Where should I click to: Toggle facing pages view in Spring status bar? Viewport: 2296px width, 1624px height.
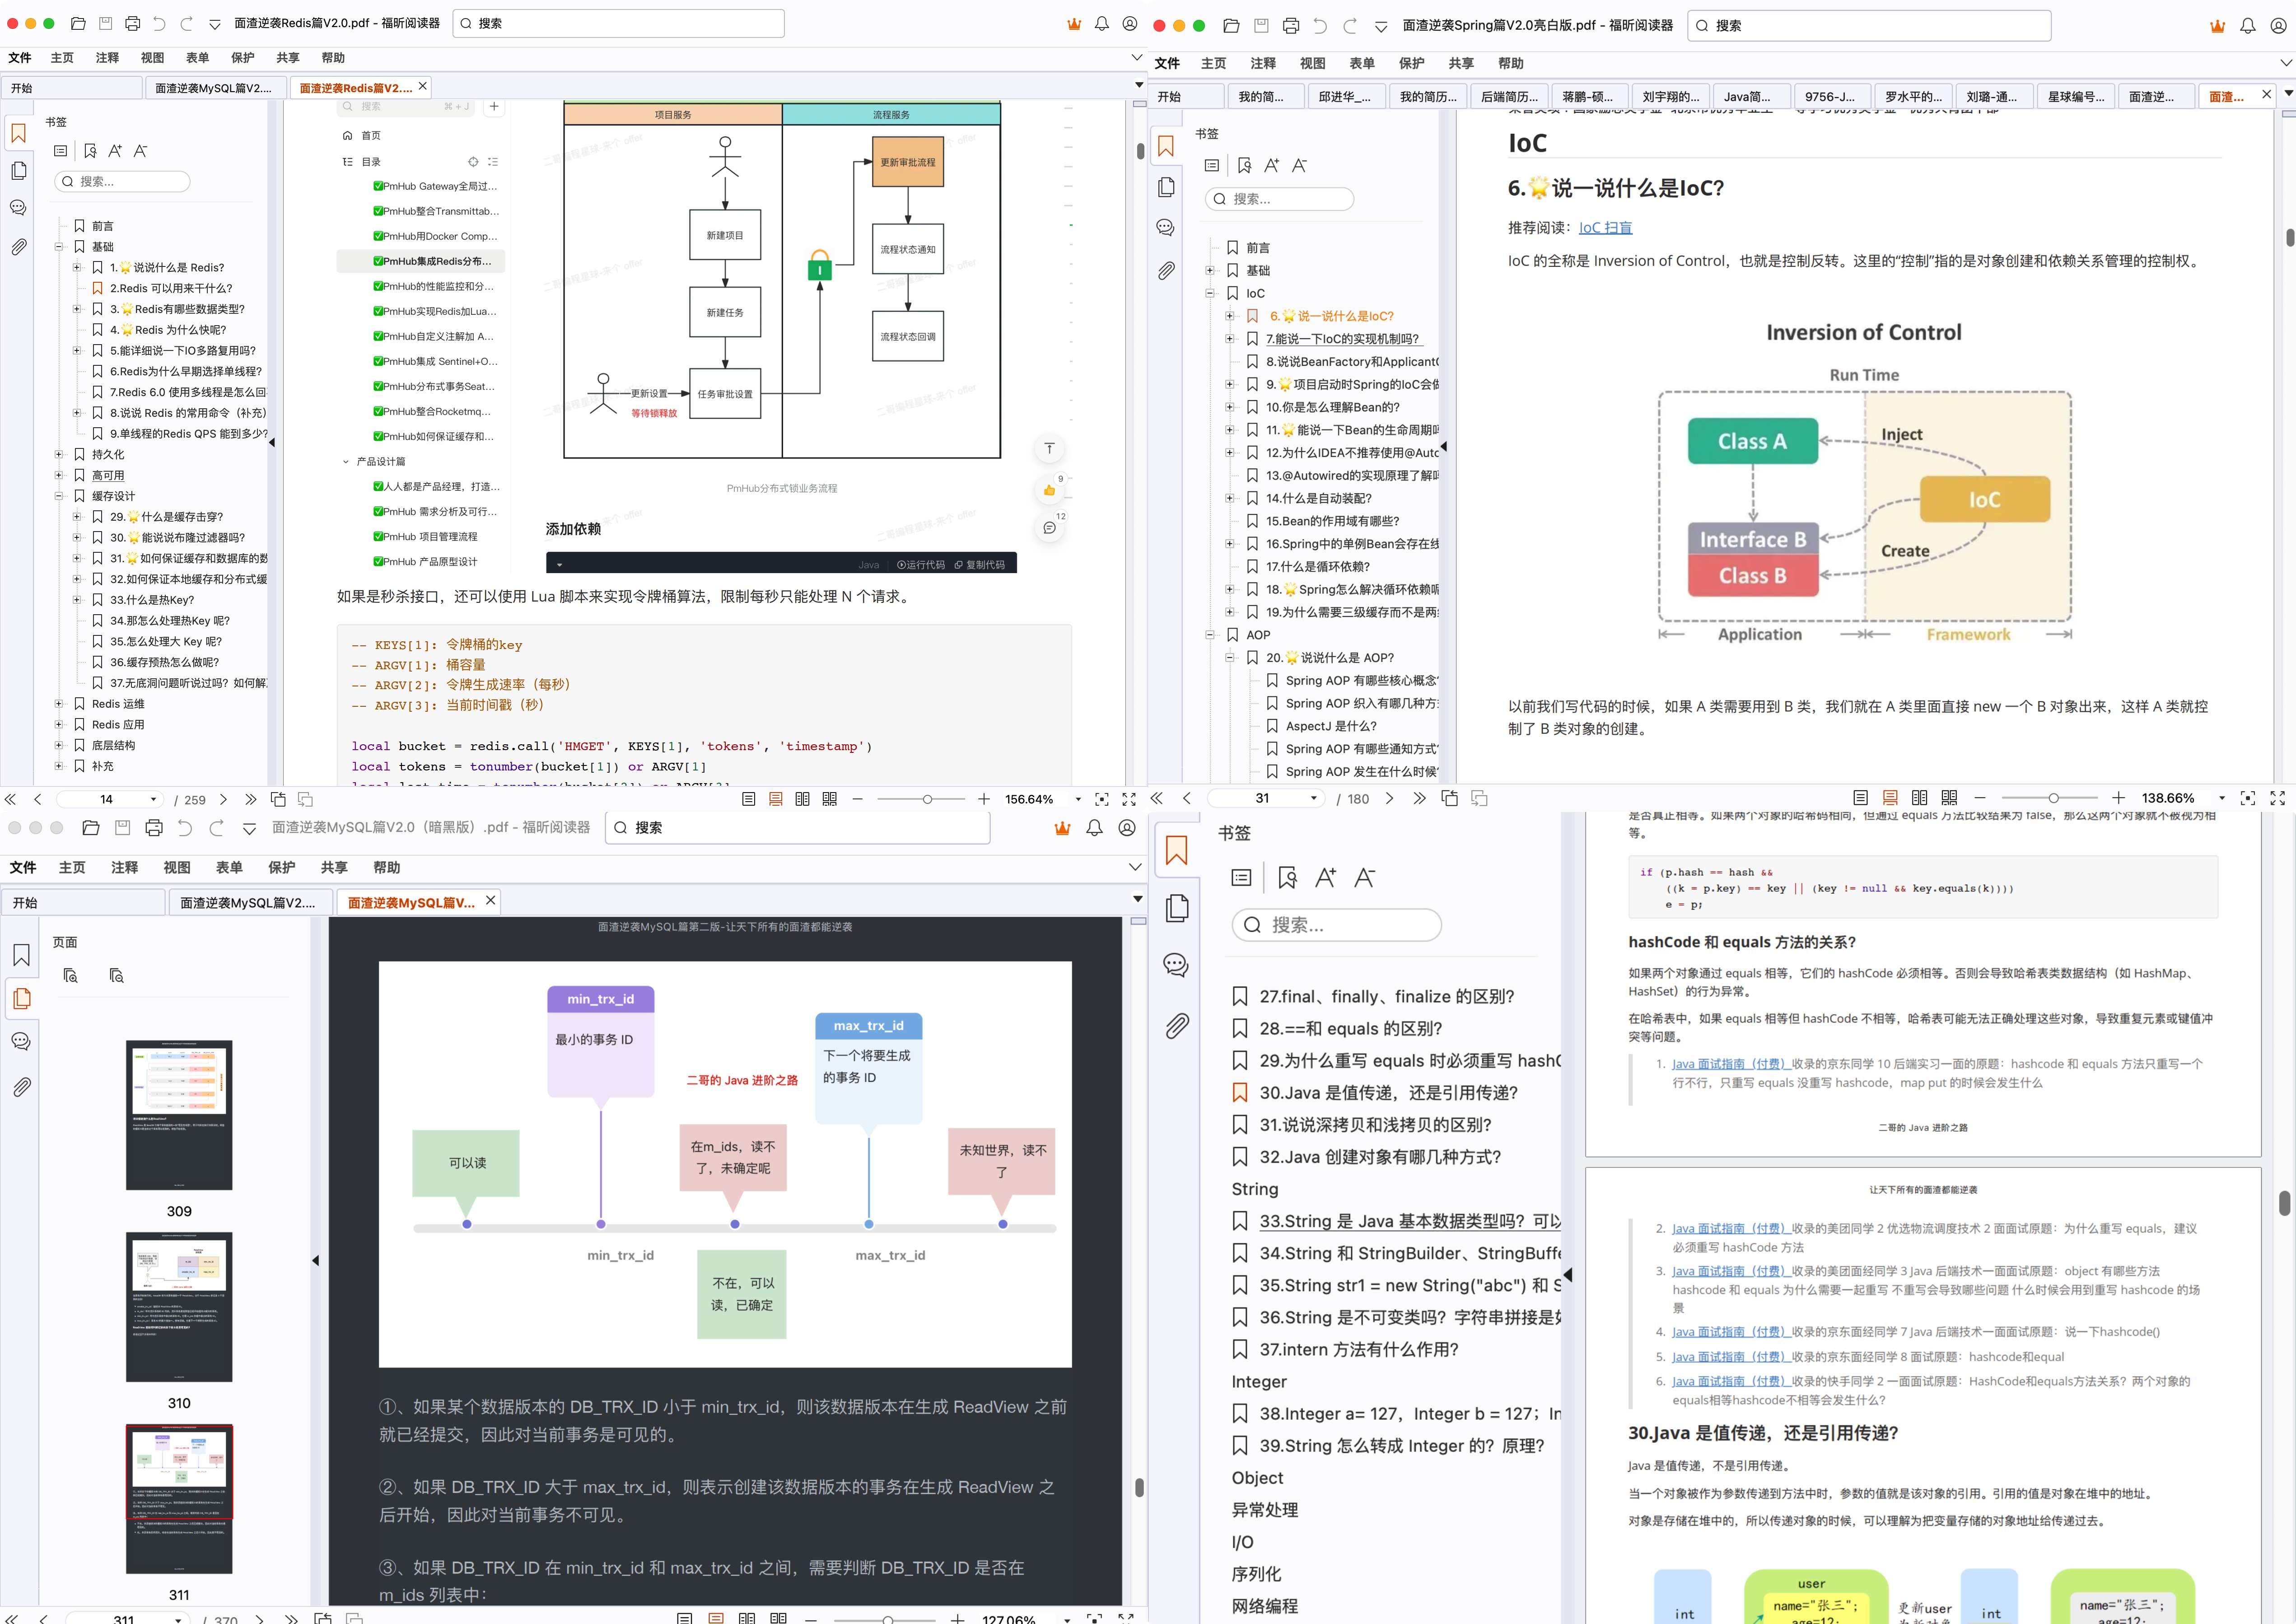point(1919,798)
